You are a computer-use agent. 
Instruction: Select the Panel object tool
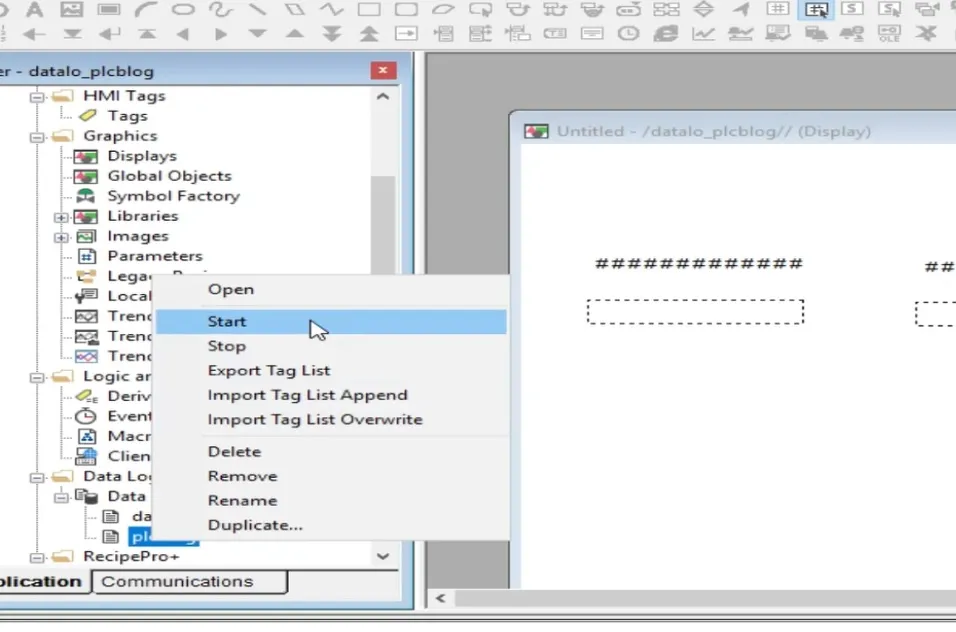click(x=109, y=9)
